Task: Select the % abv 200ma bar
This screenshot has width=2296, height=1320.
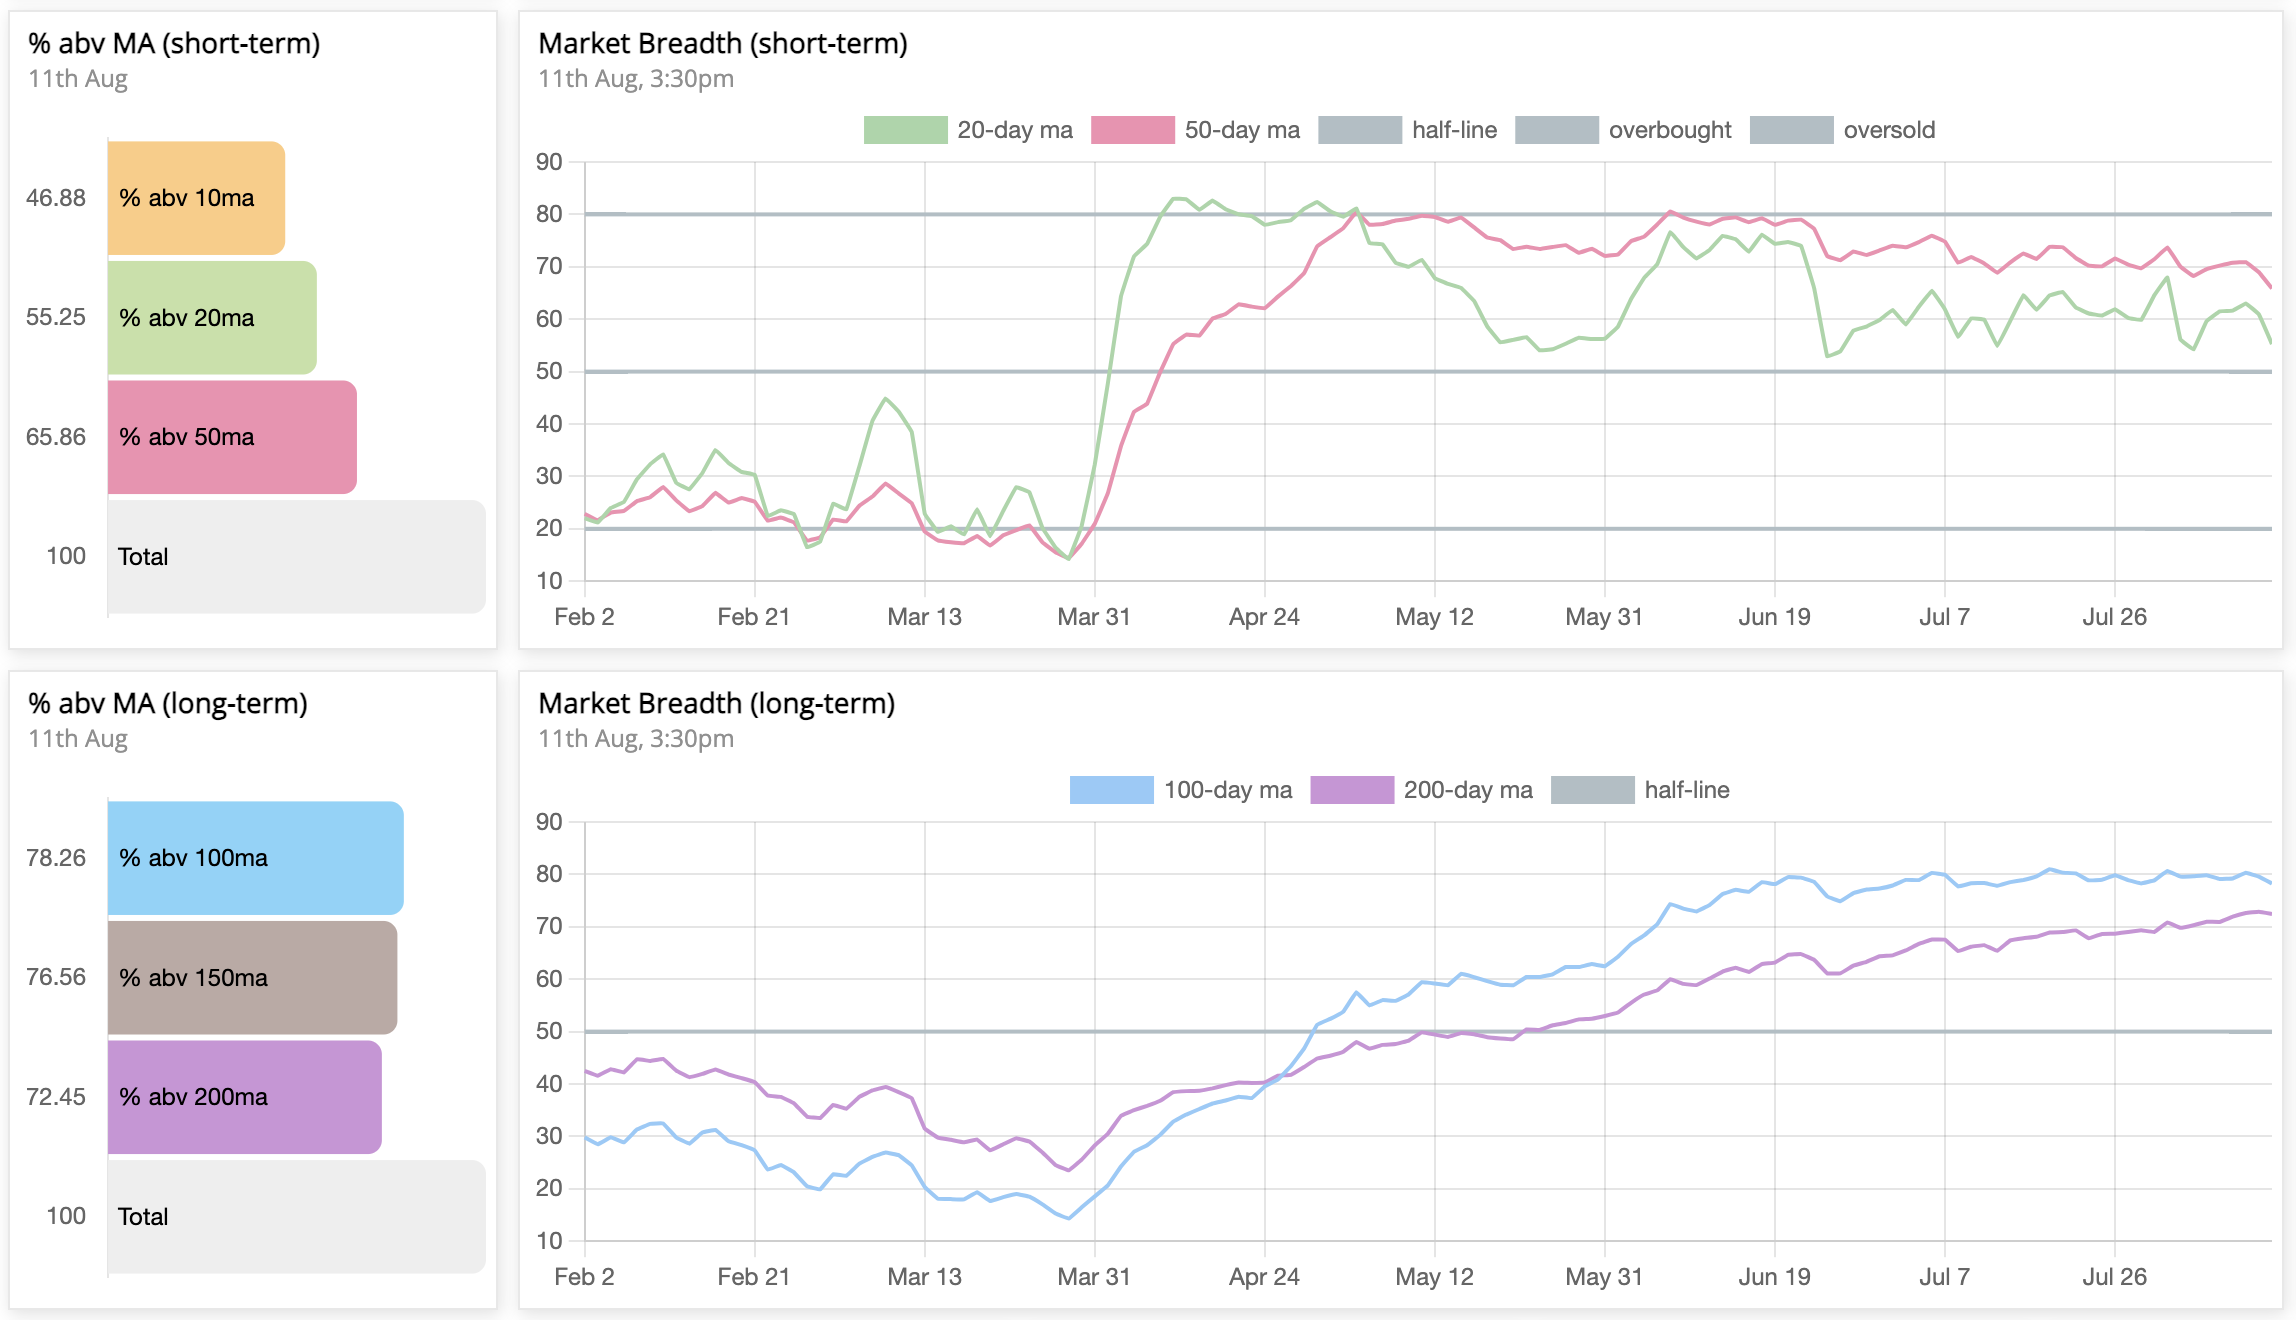Action: pyautogui.click(x=244, y=1097)
